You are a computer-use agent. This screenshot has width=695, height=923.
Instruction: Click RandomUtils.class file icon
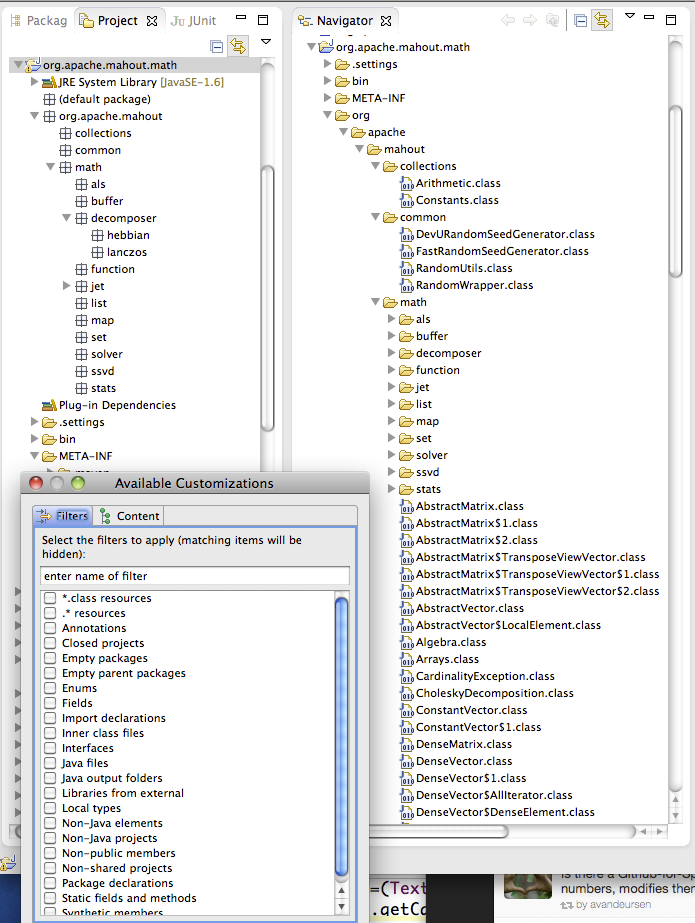[407, 268]
